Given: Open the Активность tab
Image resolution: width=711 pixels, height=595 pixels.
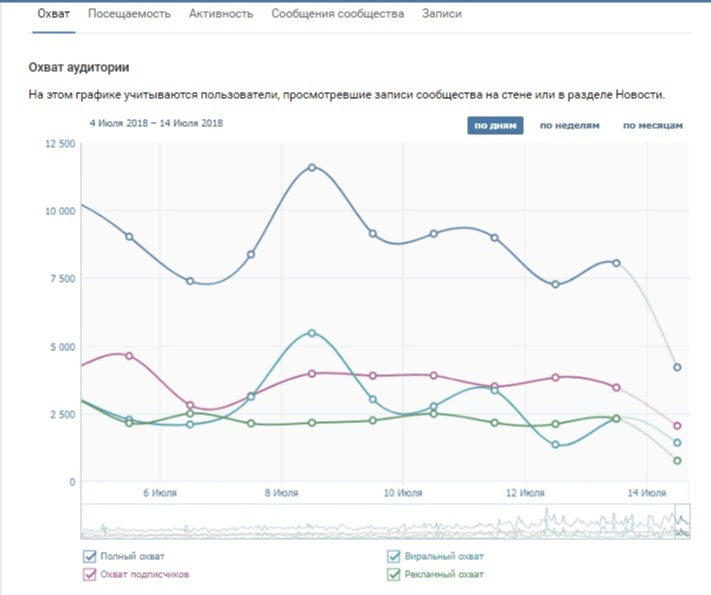Looking at the screenshot, I should [221, 14].
